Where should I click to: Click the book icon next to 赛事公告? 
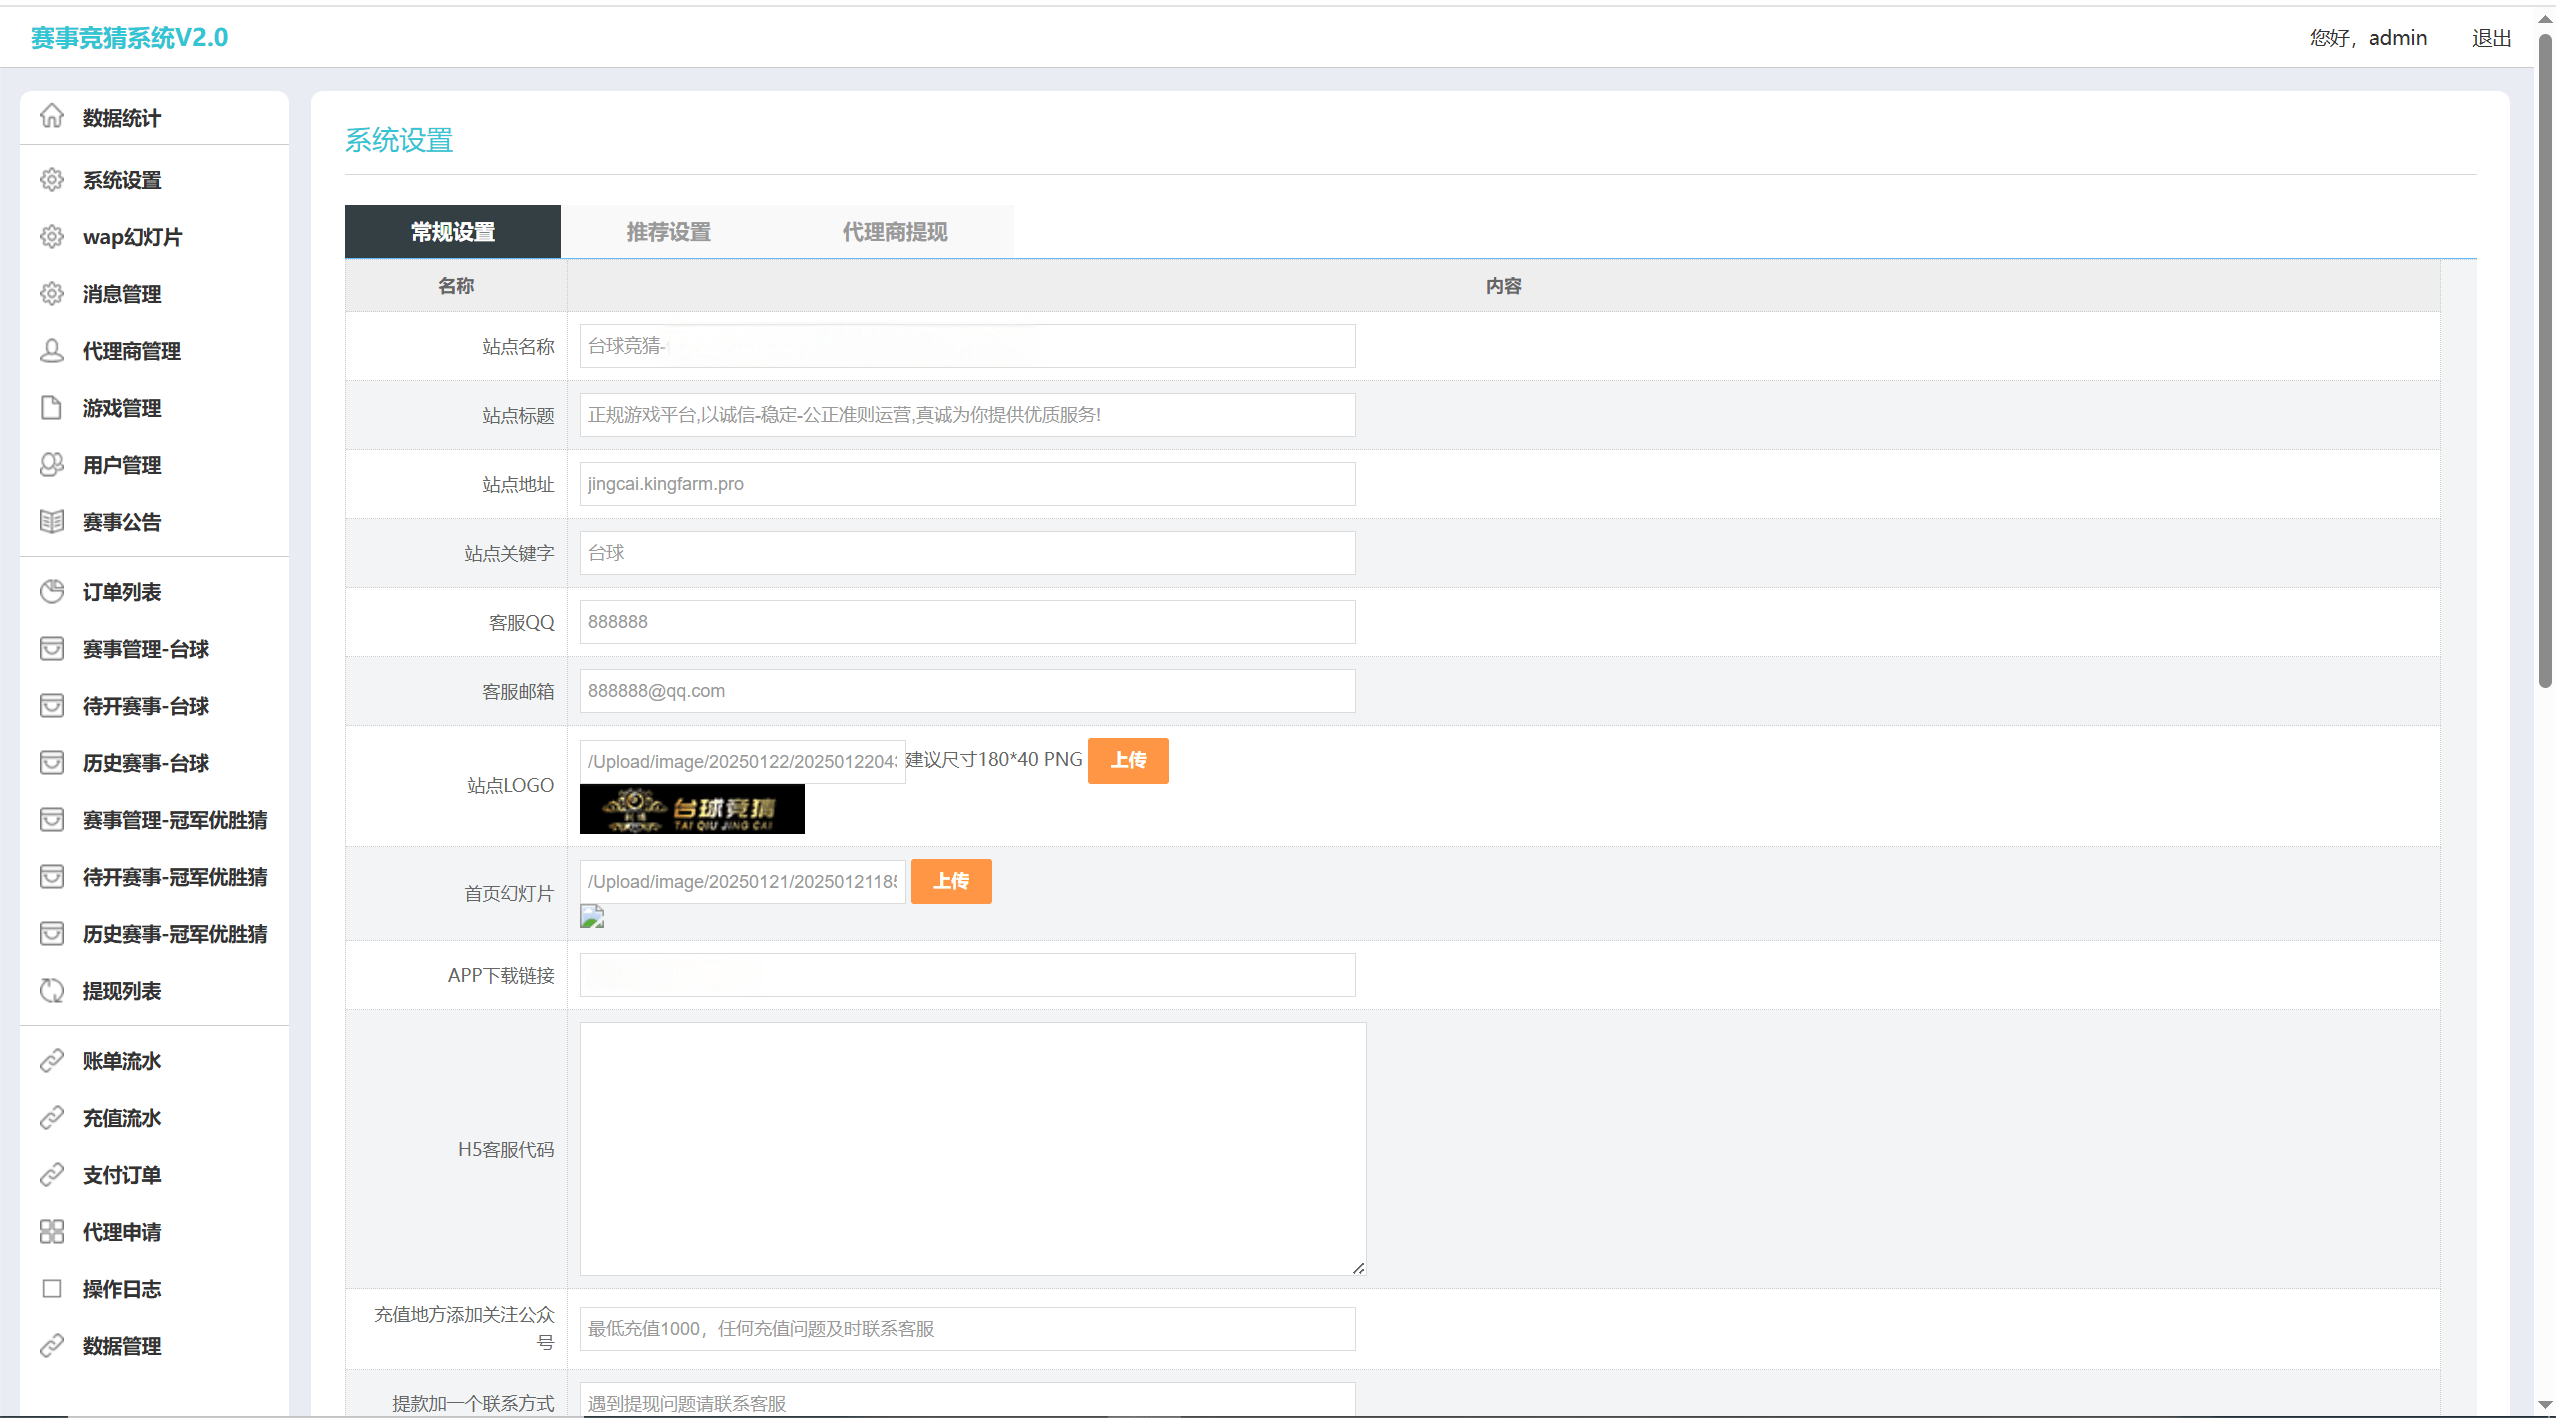52,522
